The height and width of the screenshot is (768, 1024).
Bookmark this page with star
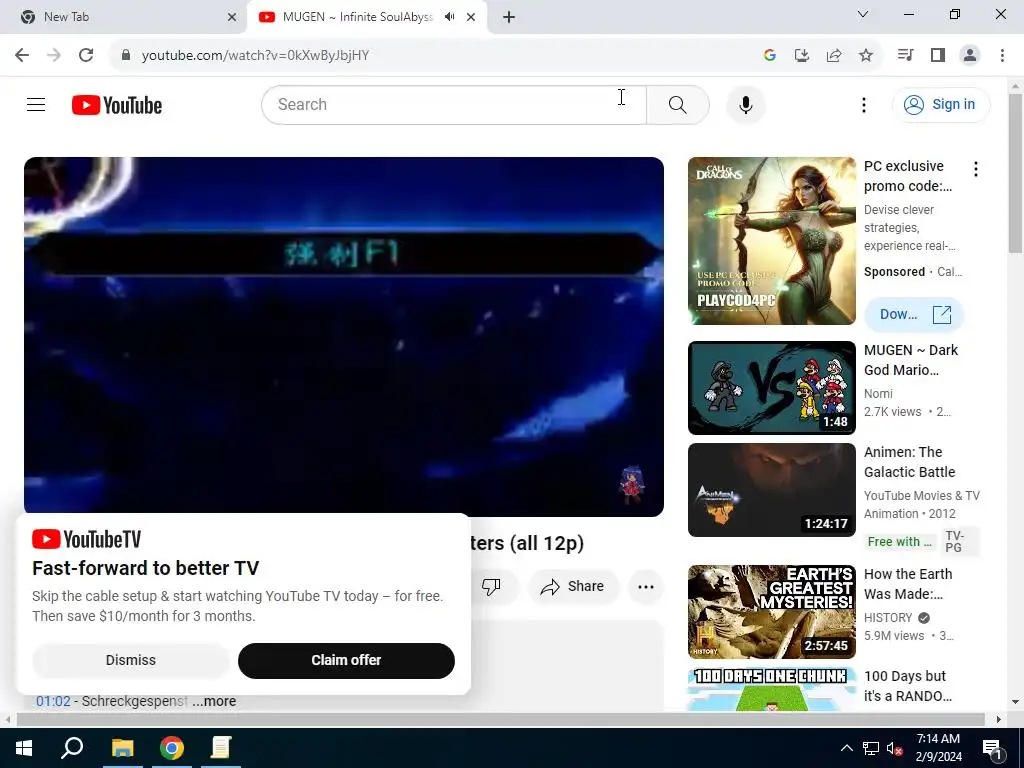pyautogui.click(x=866, y=55)
